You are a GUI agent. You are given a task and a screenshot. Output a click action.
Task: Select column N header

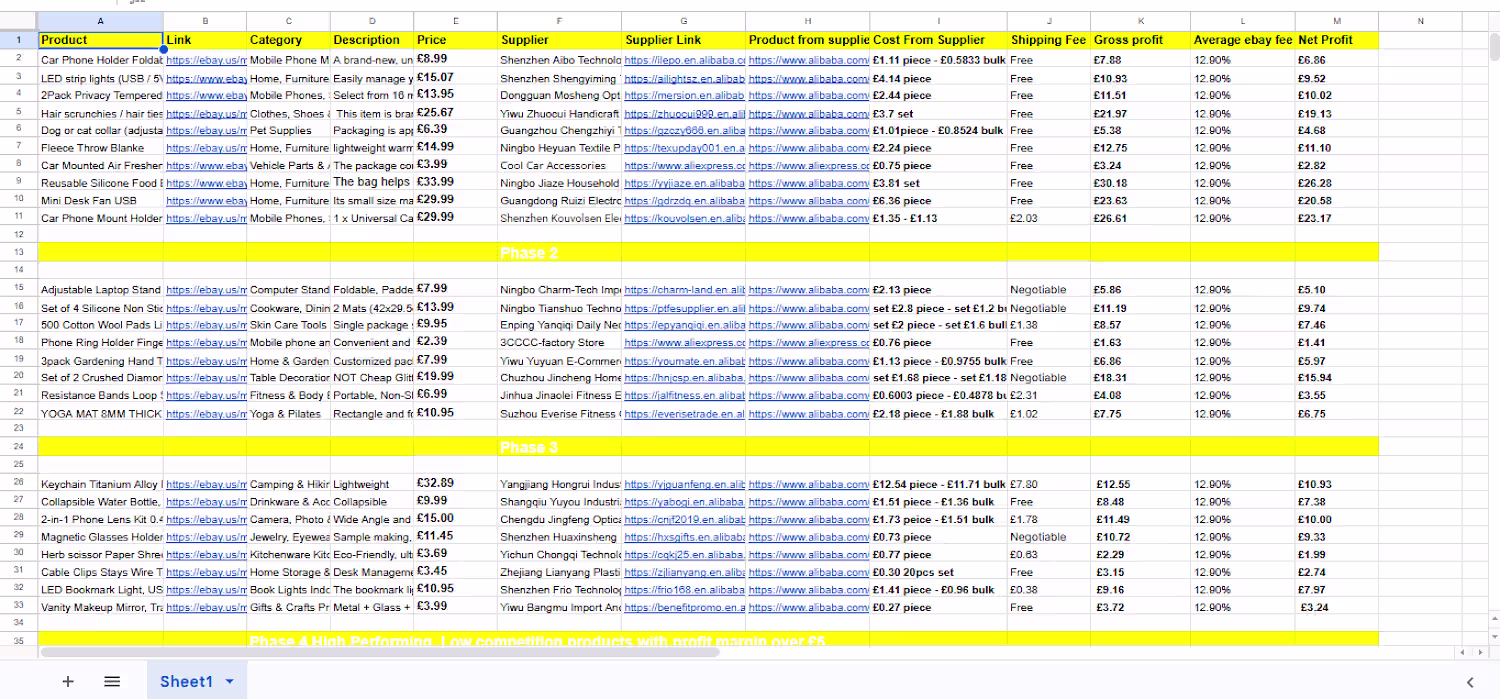tap(1420, 21)
